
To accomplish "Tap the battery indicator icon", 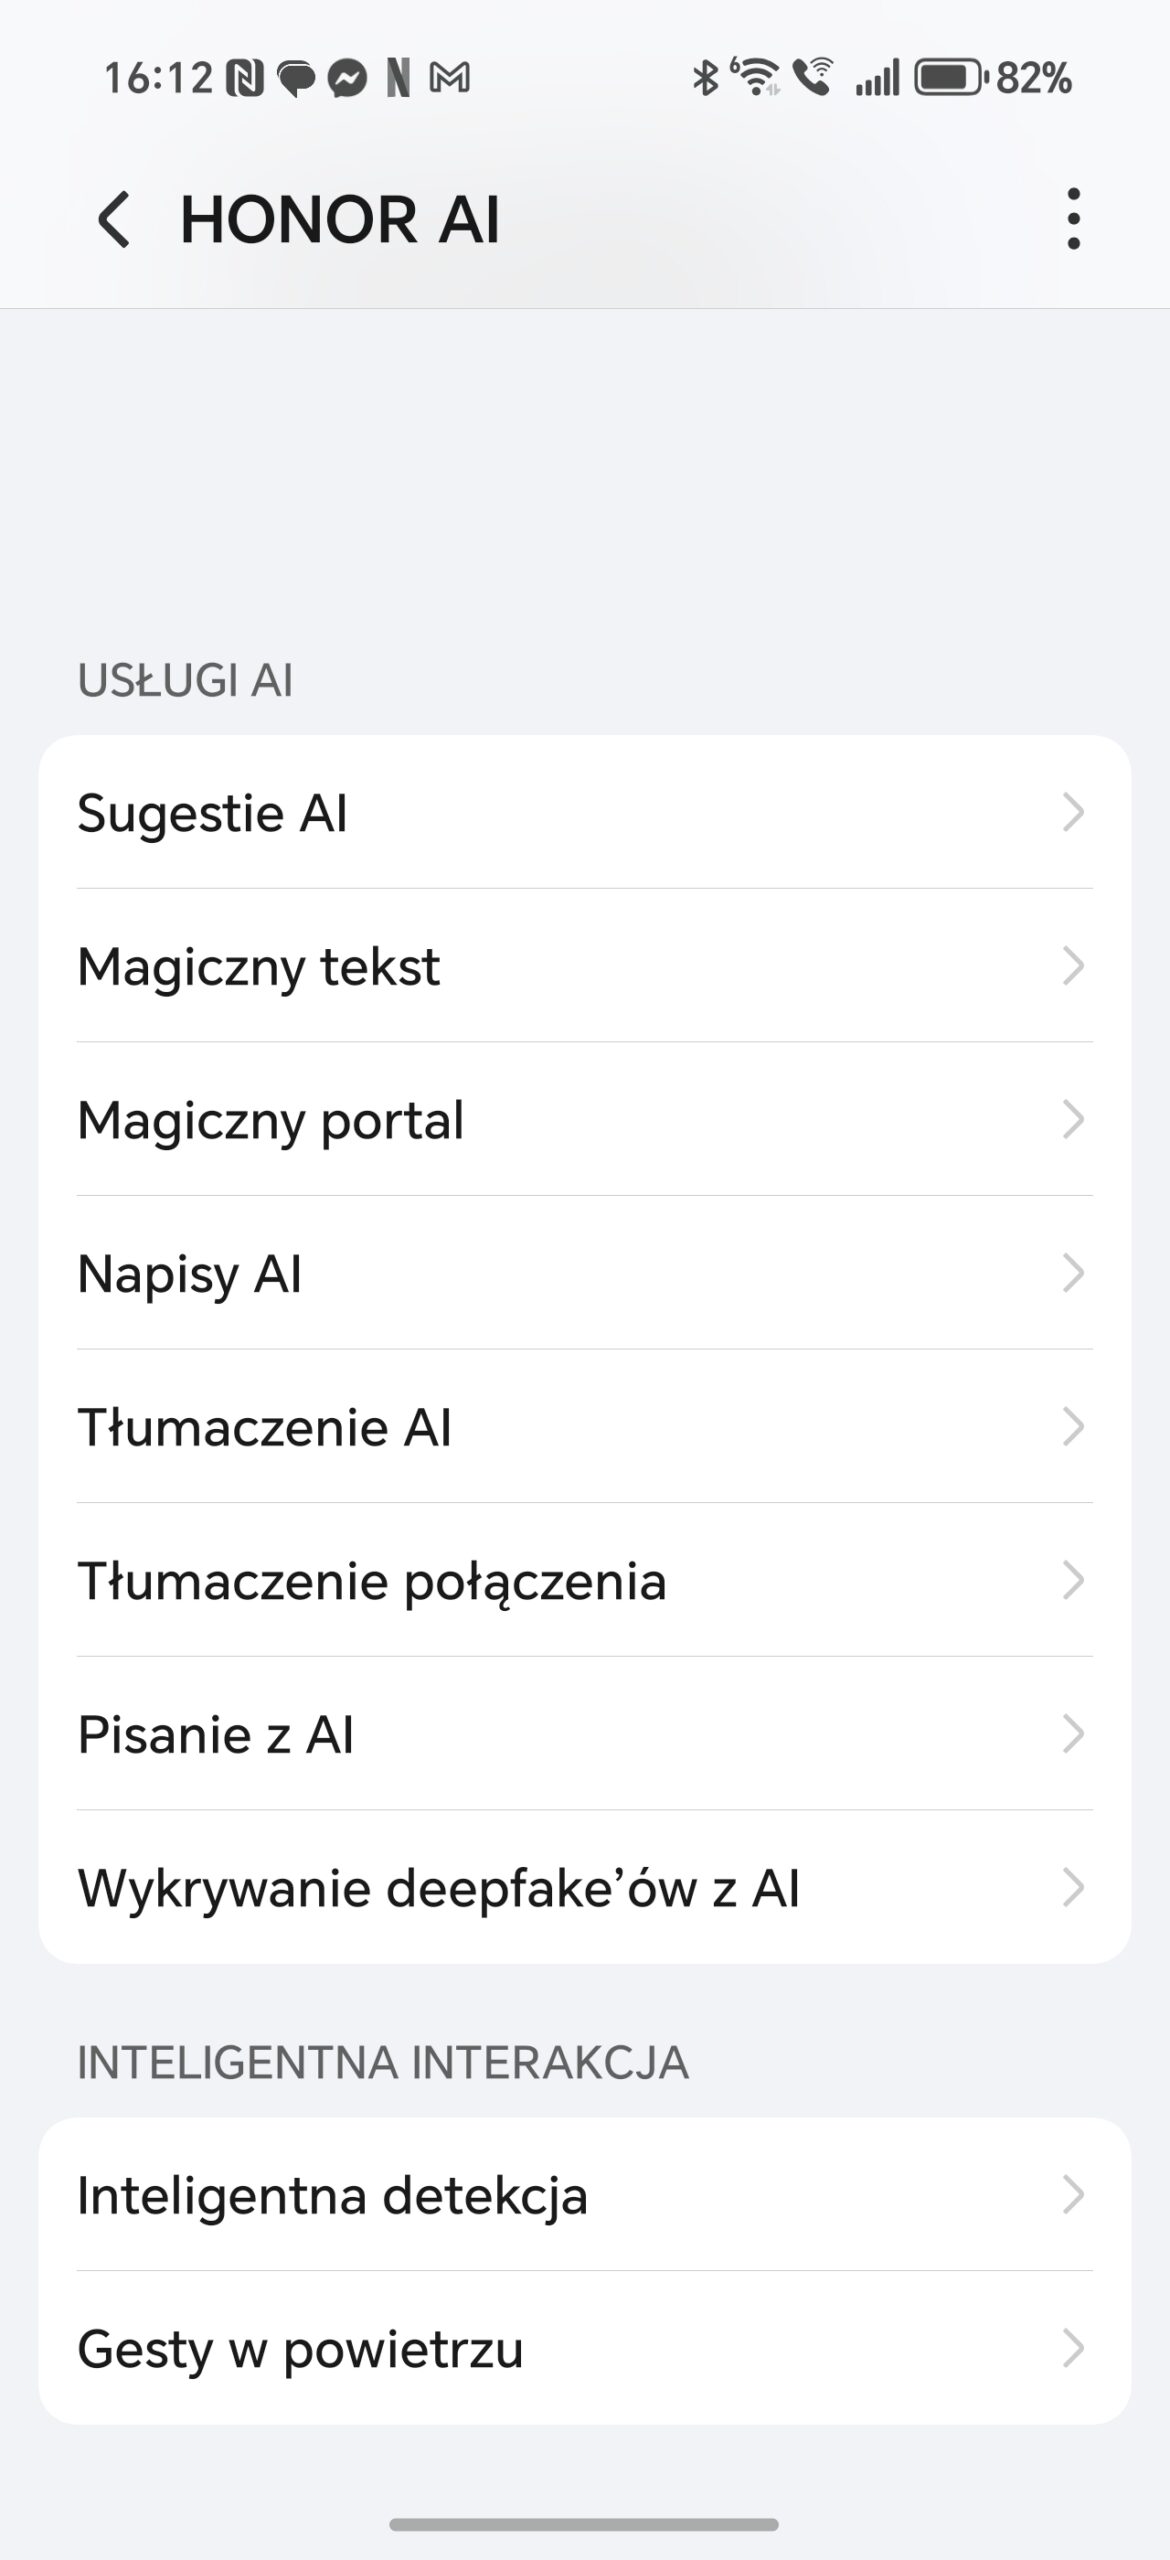I will (951, 78).
